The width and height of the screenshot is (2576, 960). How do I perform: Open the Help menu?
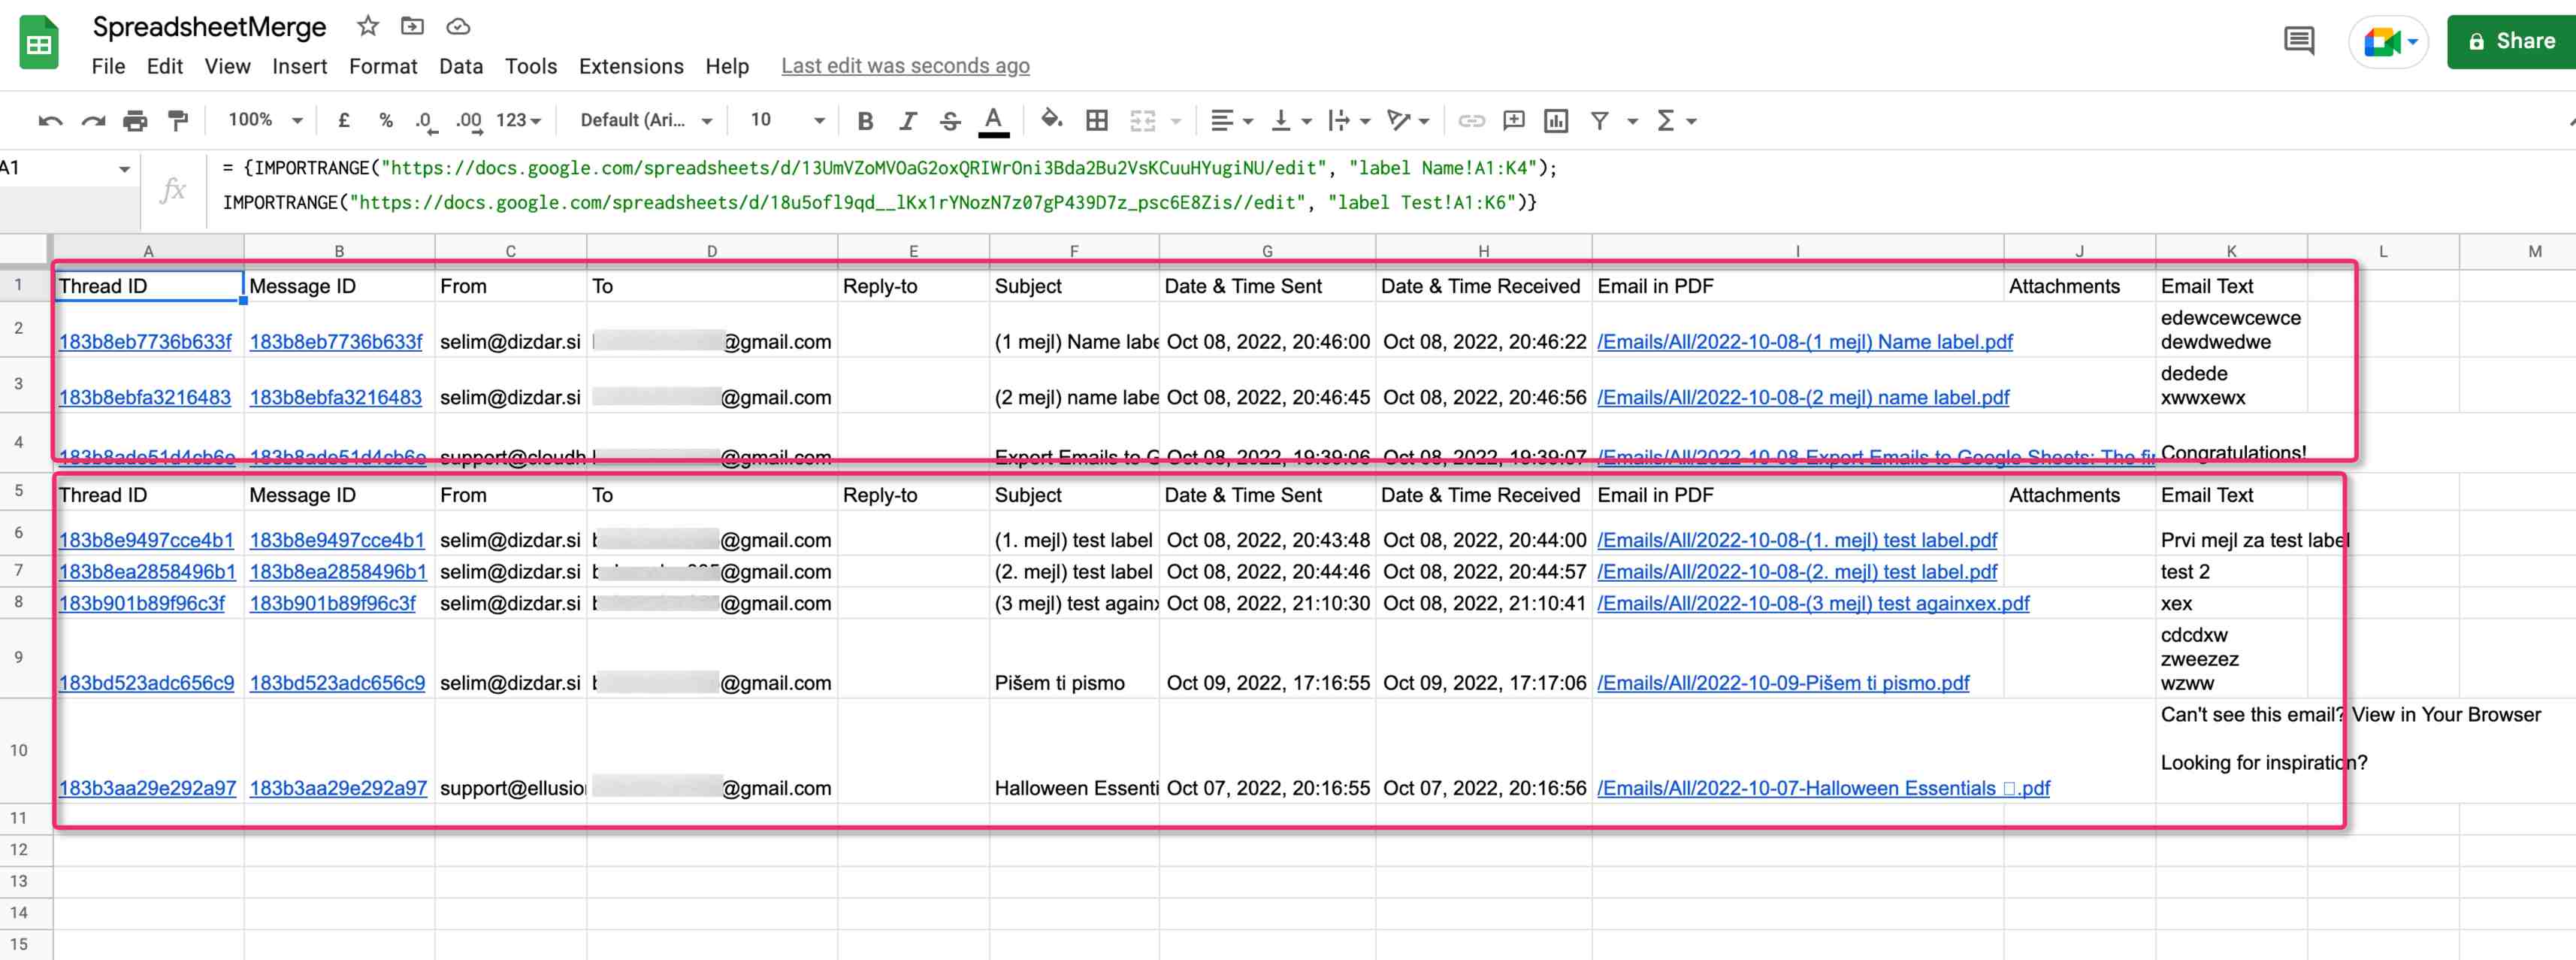click(727, 66)
